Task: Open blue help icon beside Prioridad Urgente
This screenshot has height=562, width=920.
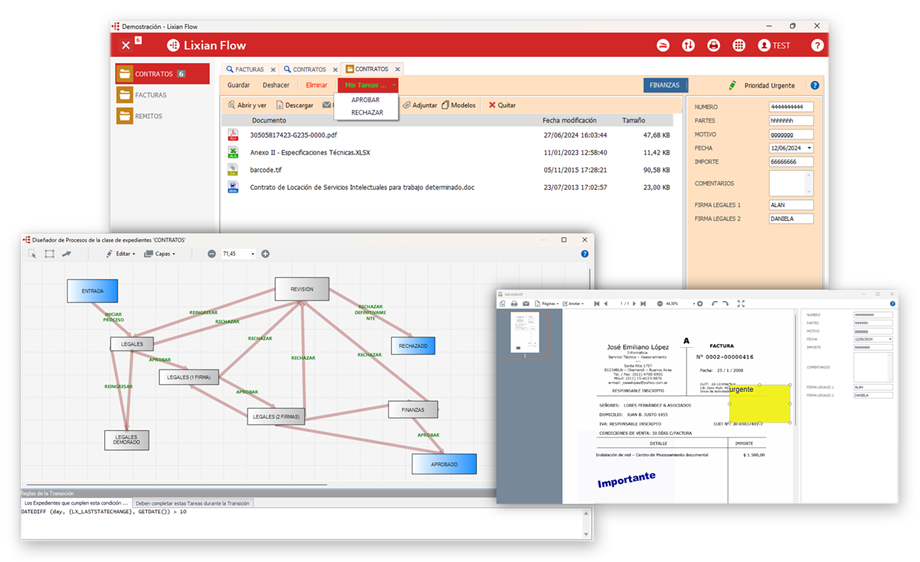Action: tap(814, 85)
